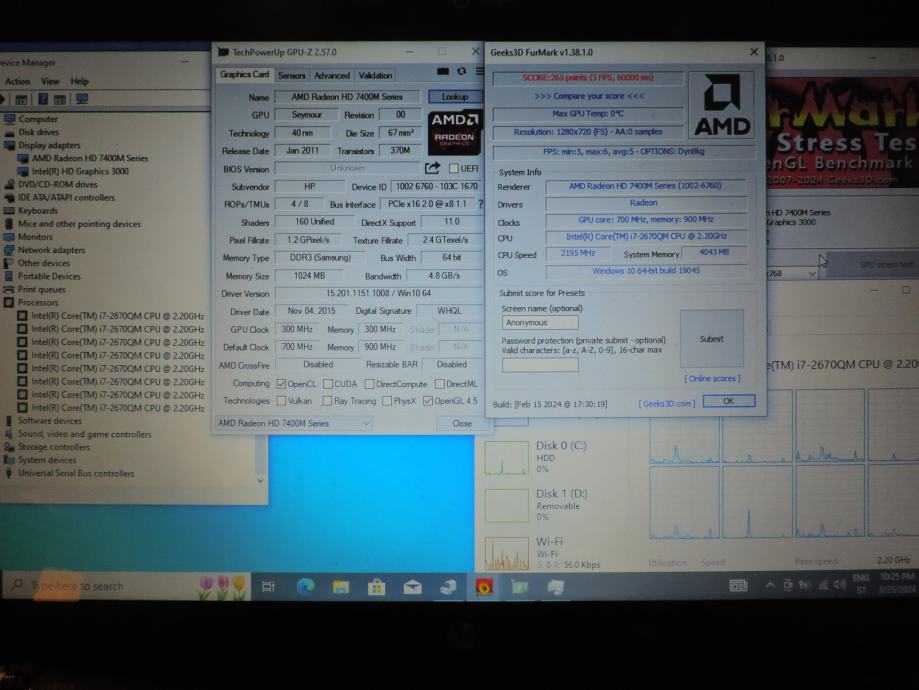Toggle the CUDA checkbox
The height and width of the screenshot is (690, 919).
pyautogui.click(x=328, y=384)
